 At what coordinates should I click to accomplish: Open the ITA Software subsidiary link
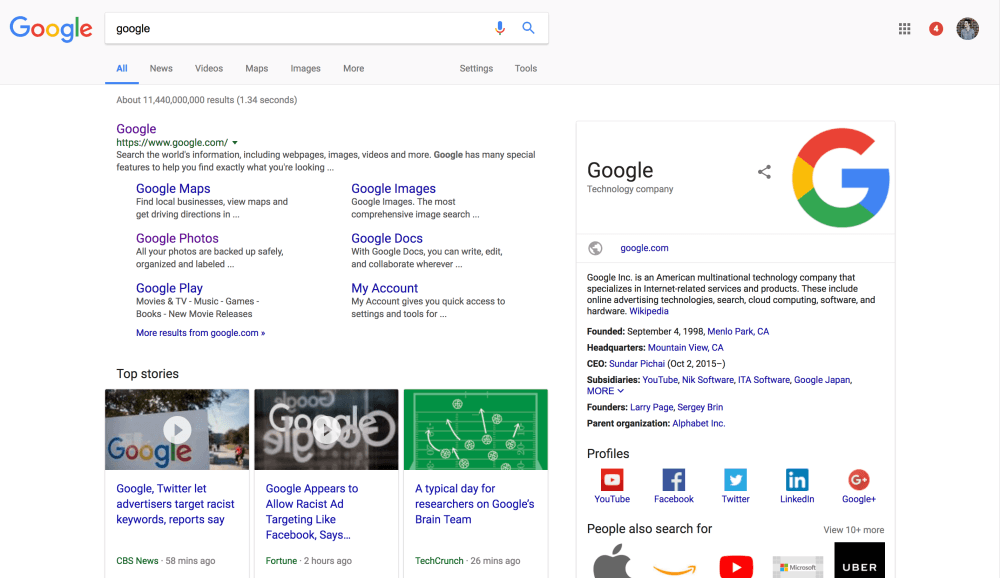(764, 380)
